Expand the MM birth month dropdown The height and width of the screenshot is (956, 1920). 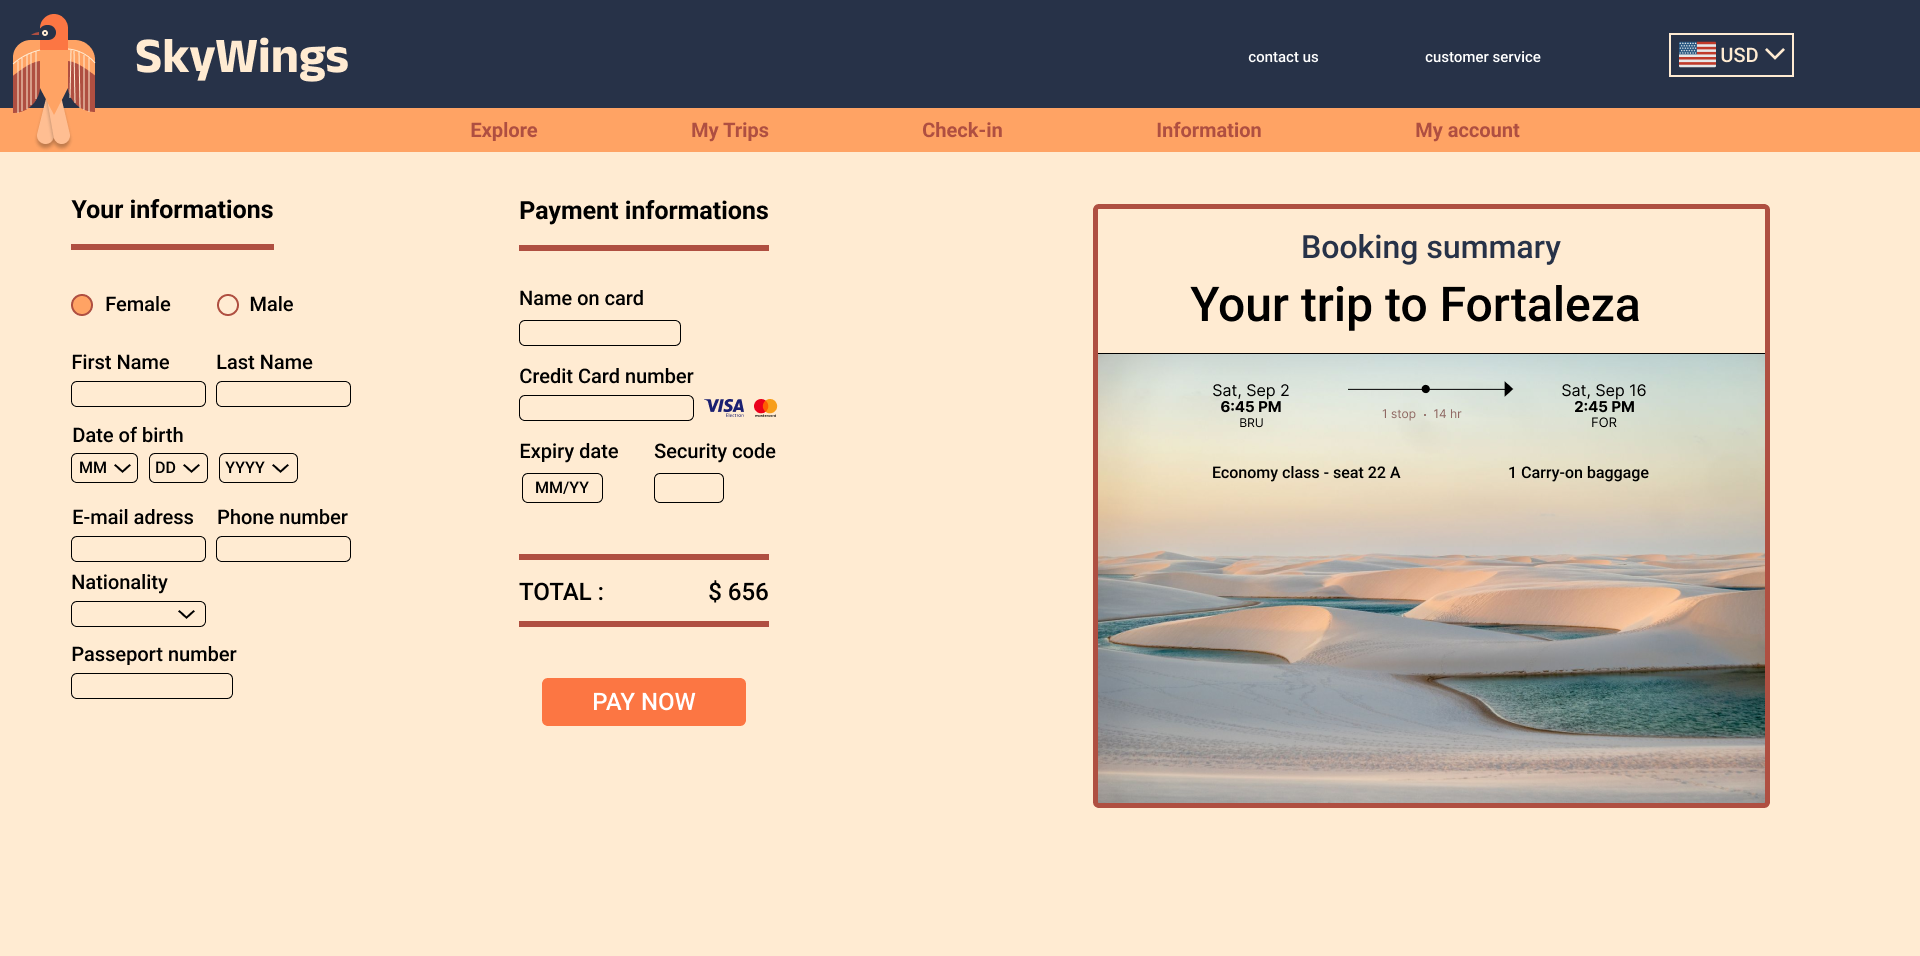tap(104, 468)
